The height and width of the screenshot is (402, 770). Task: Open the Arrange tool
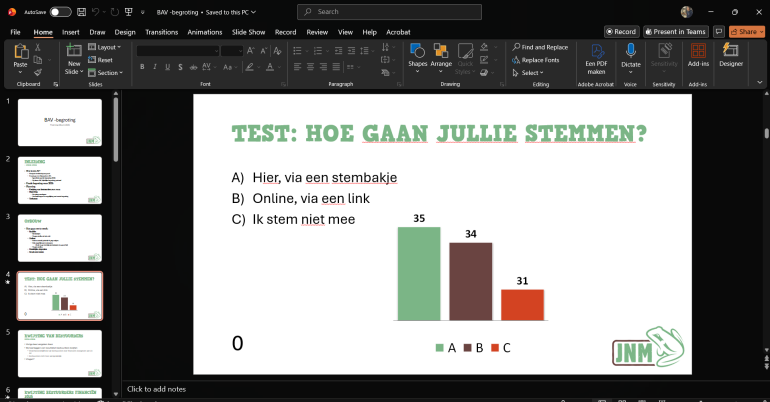440,51
